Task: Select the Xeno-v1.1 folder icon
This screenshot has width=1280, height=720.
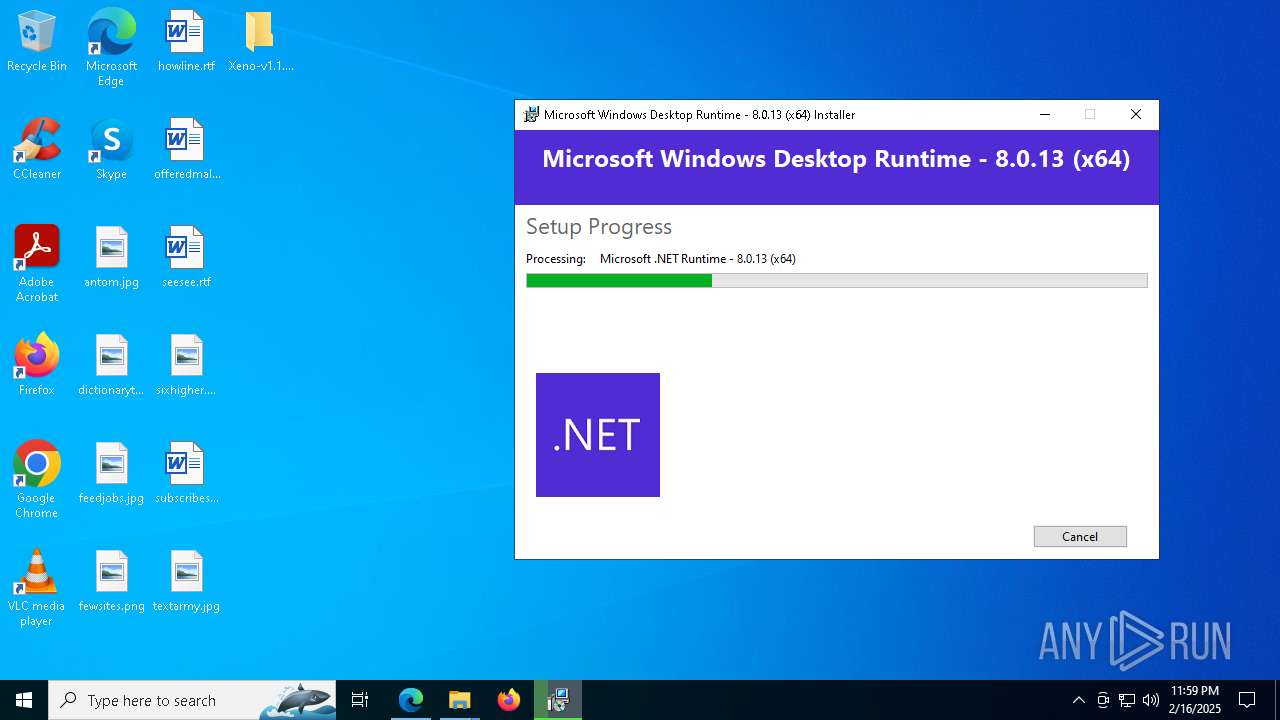Action: click(260, 41)
